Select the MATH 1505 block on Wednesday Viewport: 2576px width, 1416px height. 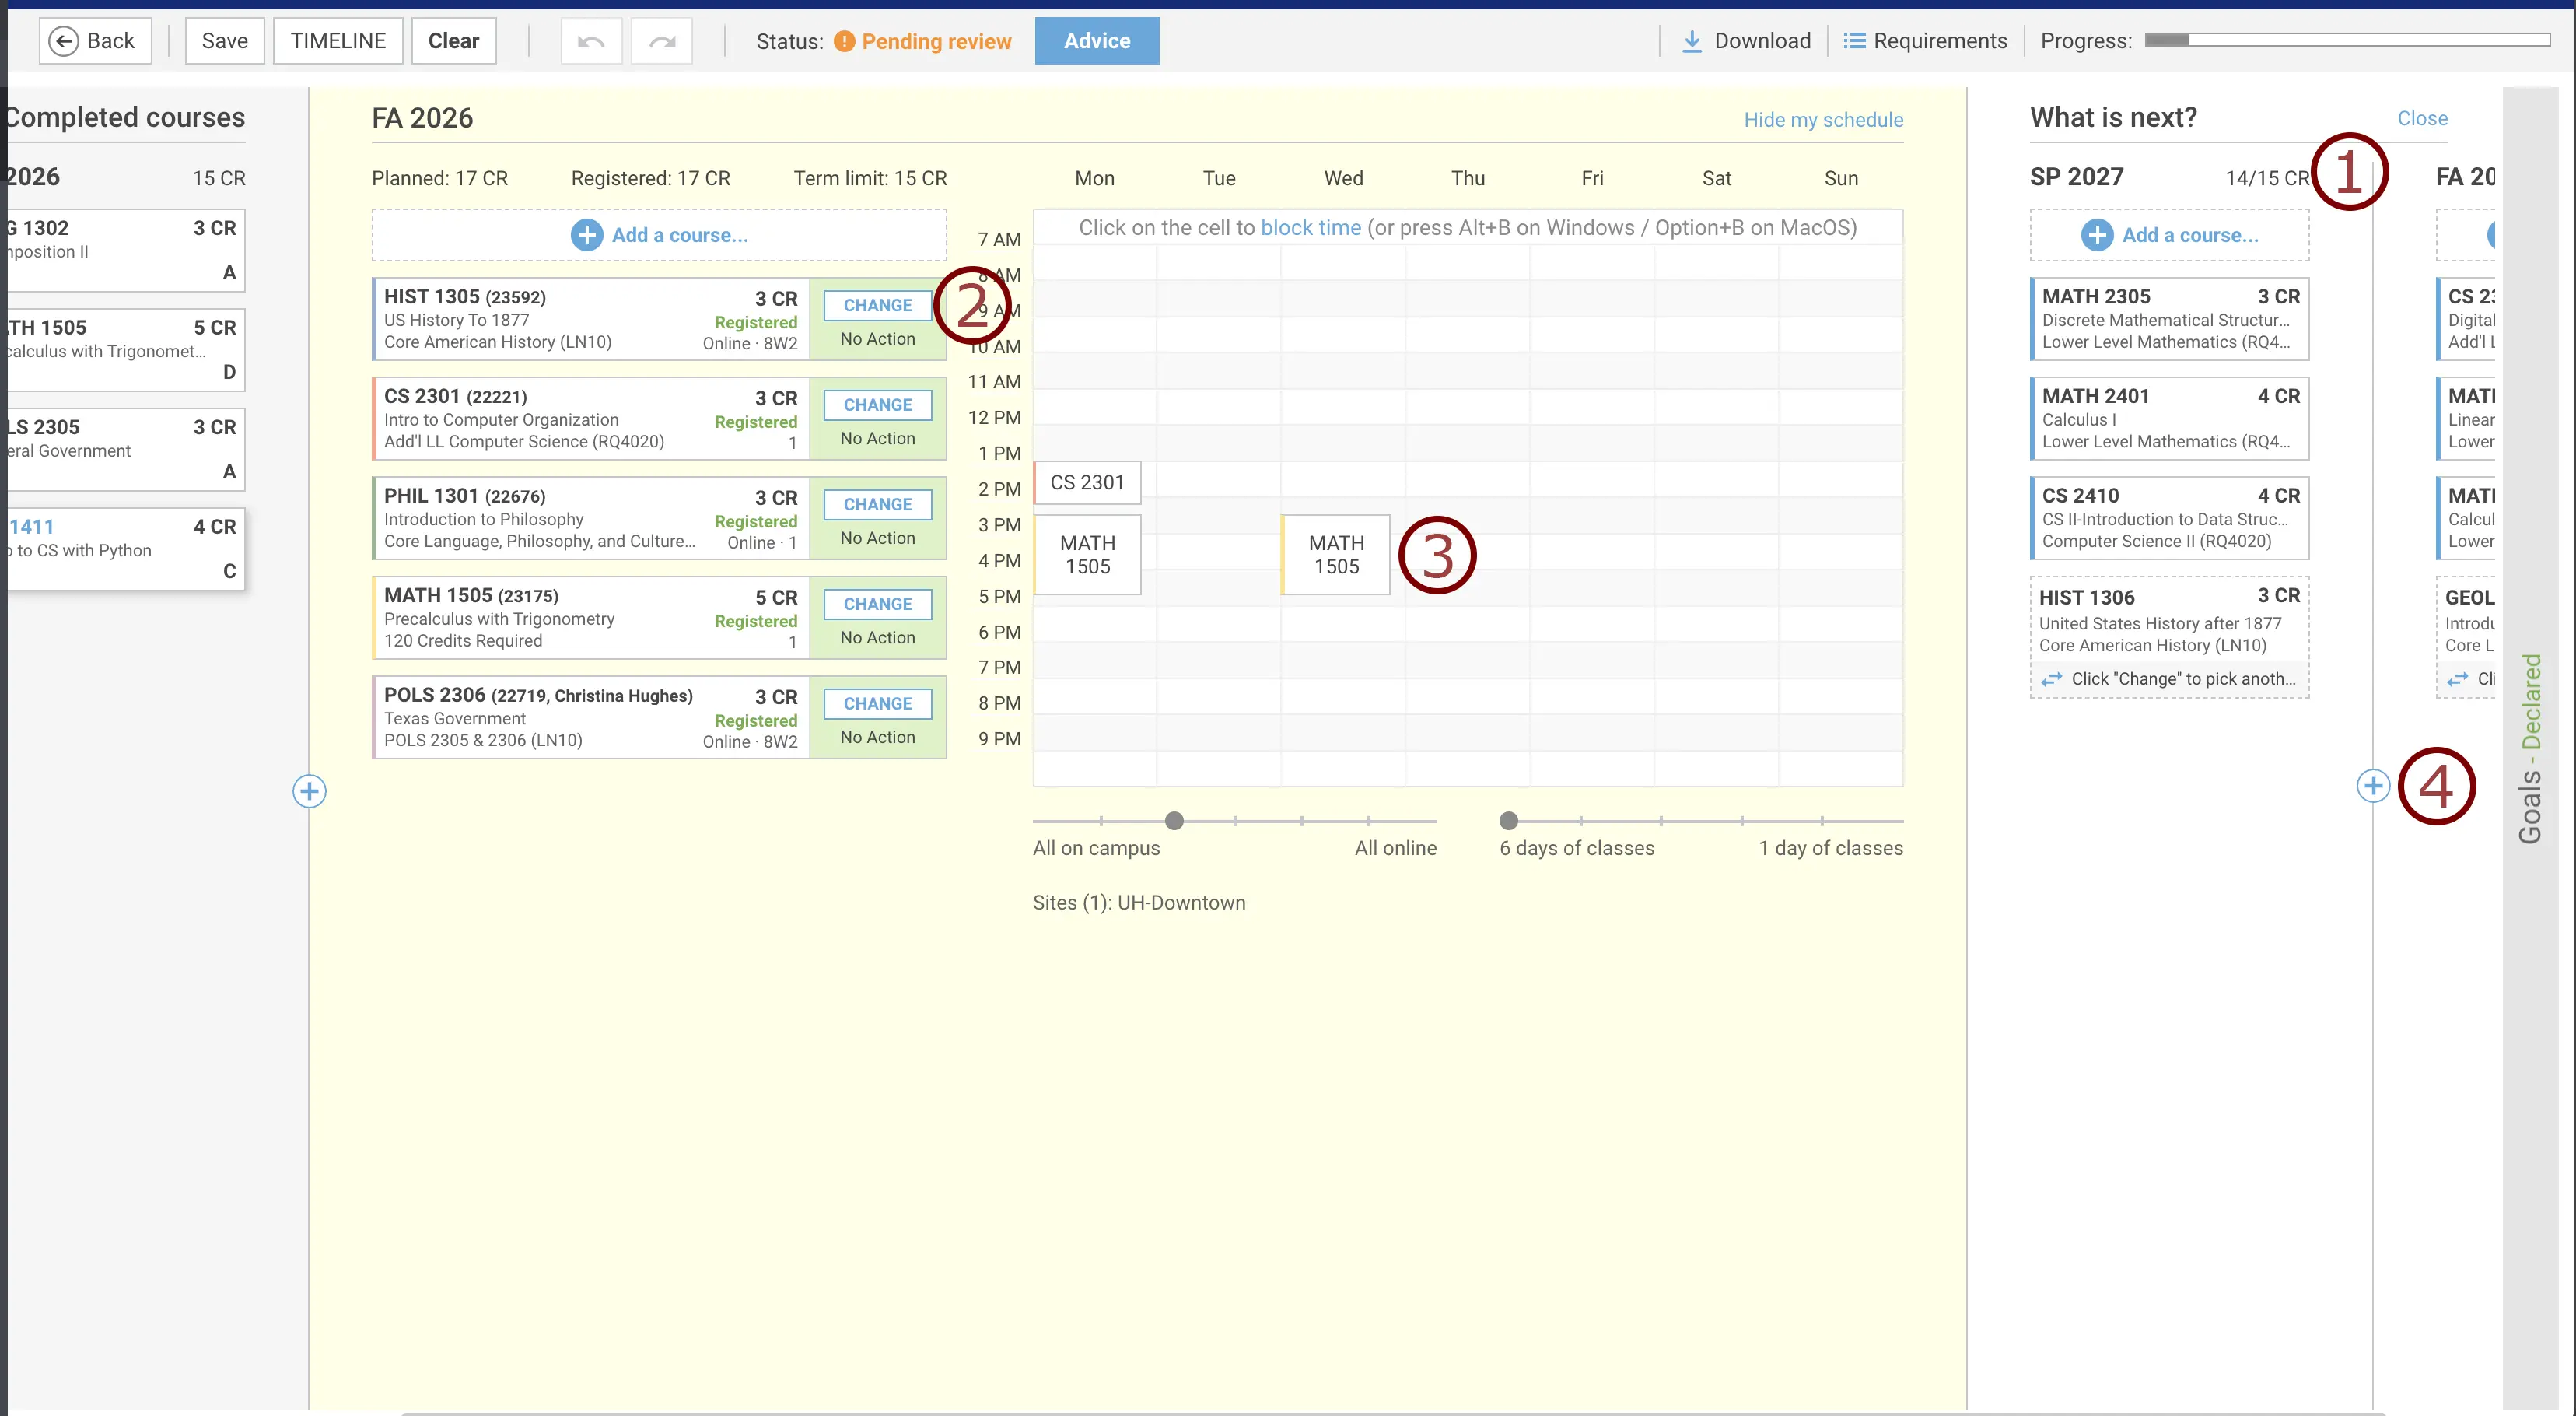[x=1336, y=555]
